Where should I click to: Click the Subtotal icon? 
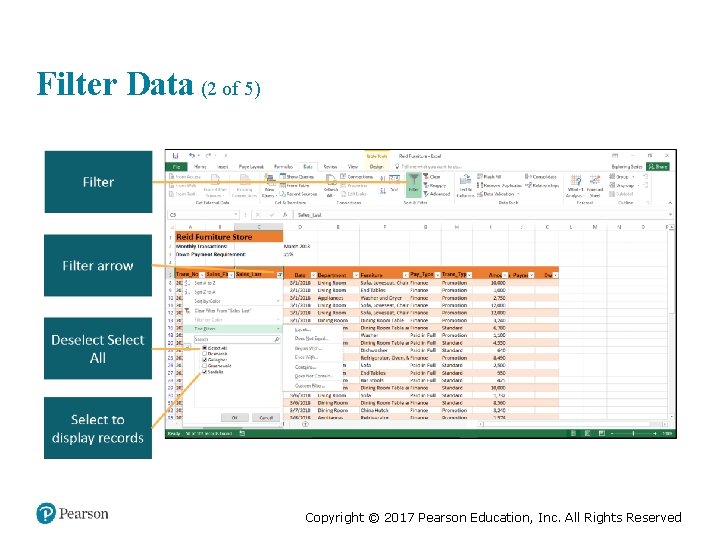[x=612, y=194]
